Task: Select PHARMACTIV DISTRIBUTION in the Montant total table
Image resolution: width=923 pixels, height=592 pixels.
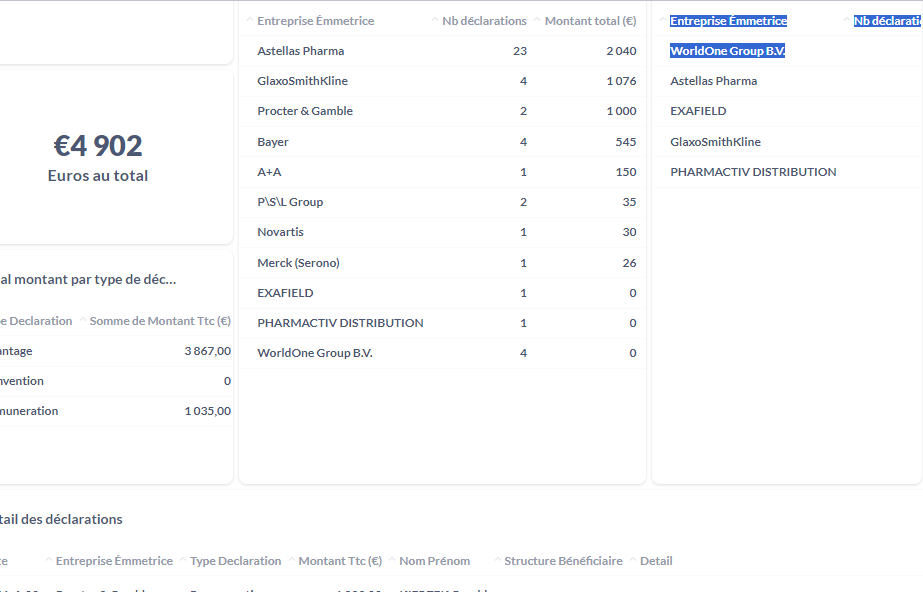Action: tap(442, 322)
